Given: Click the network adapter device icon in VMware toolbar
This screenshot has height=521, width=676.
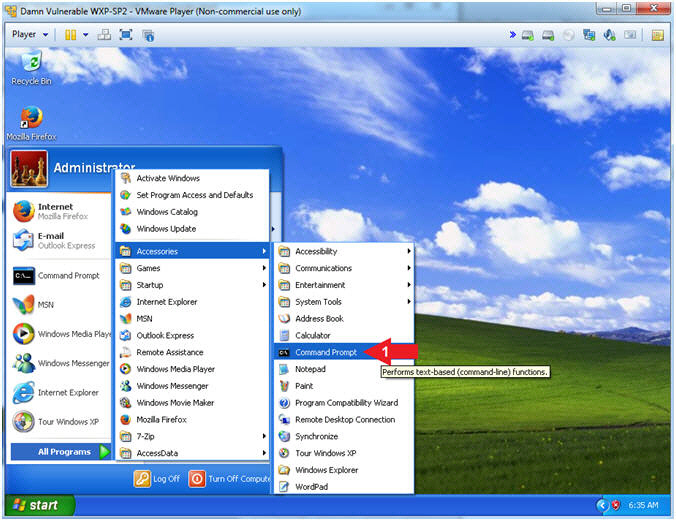Looking at the screenshot, I should click(x=589, y=35).
